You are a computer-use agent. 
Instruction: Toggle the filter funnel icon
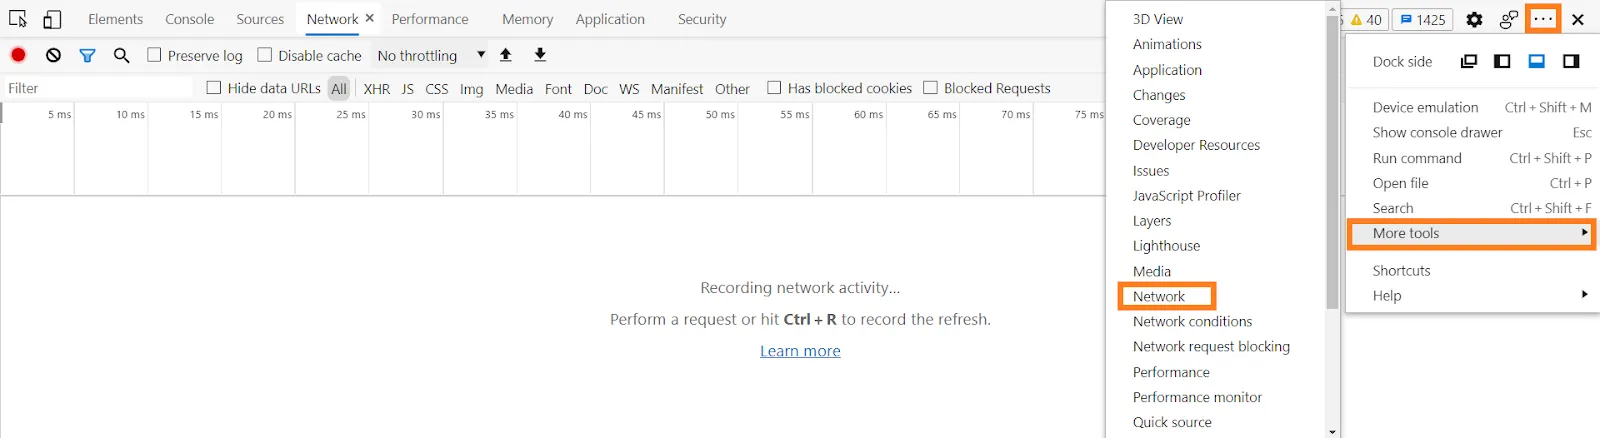point(87,55)
